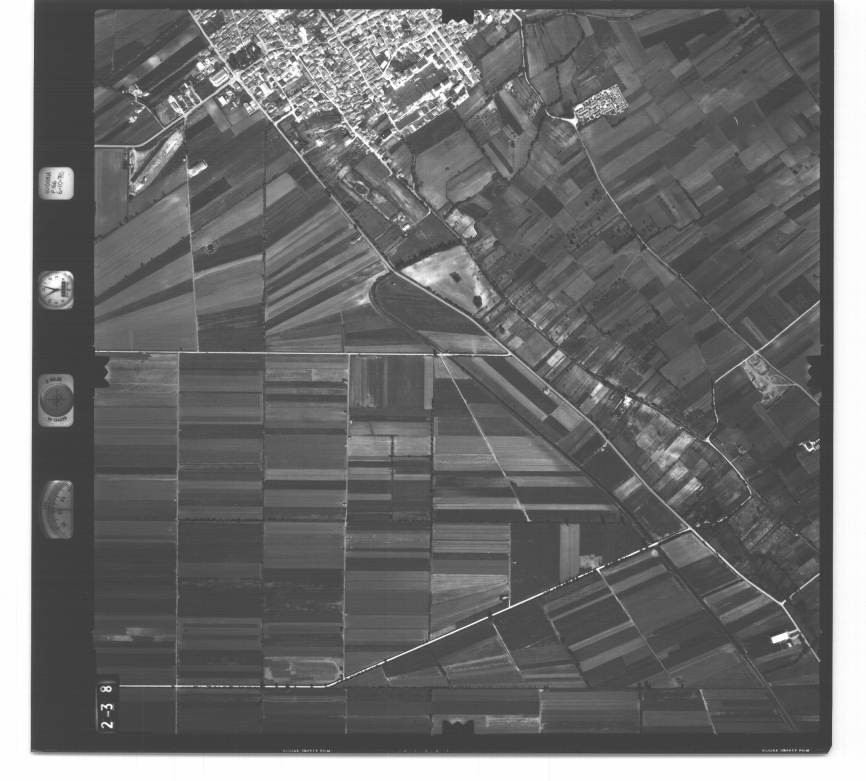The image size is (866, 781).
Task: Select the altimeter gauge in left margin
Action: (x=57, y=509)
